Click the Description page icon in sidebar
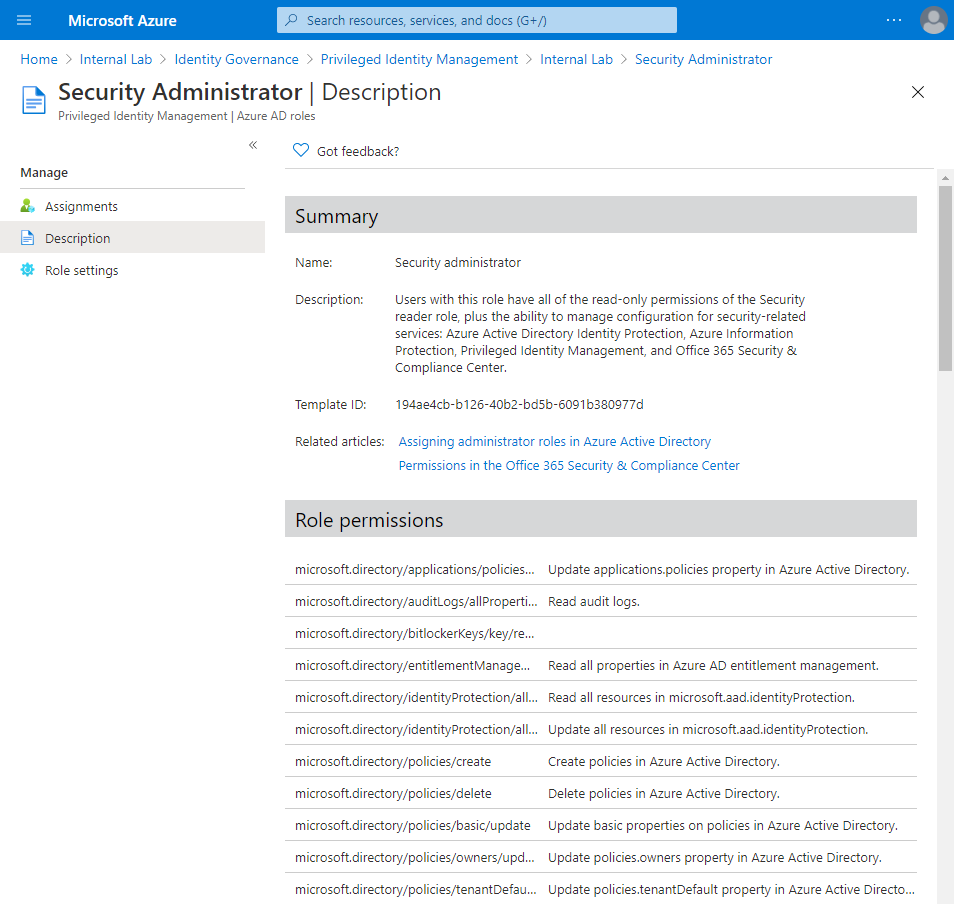The height and width of the screenshot is (904, 954). point(27,238)
